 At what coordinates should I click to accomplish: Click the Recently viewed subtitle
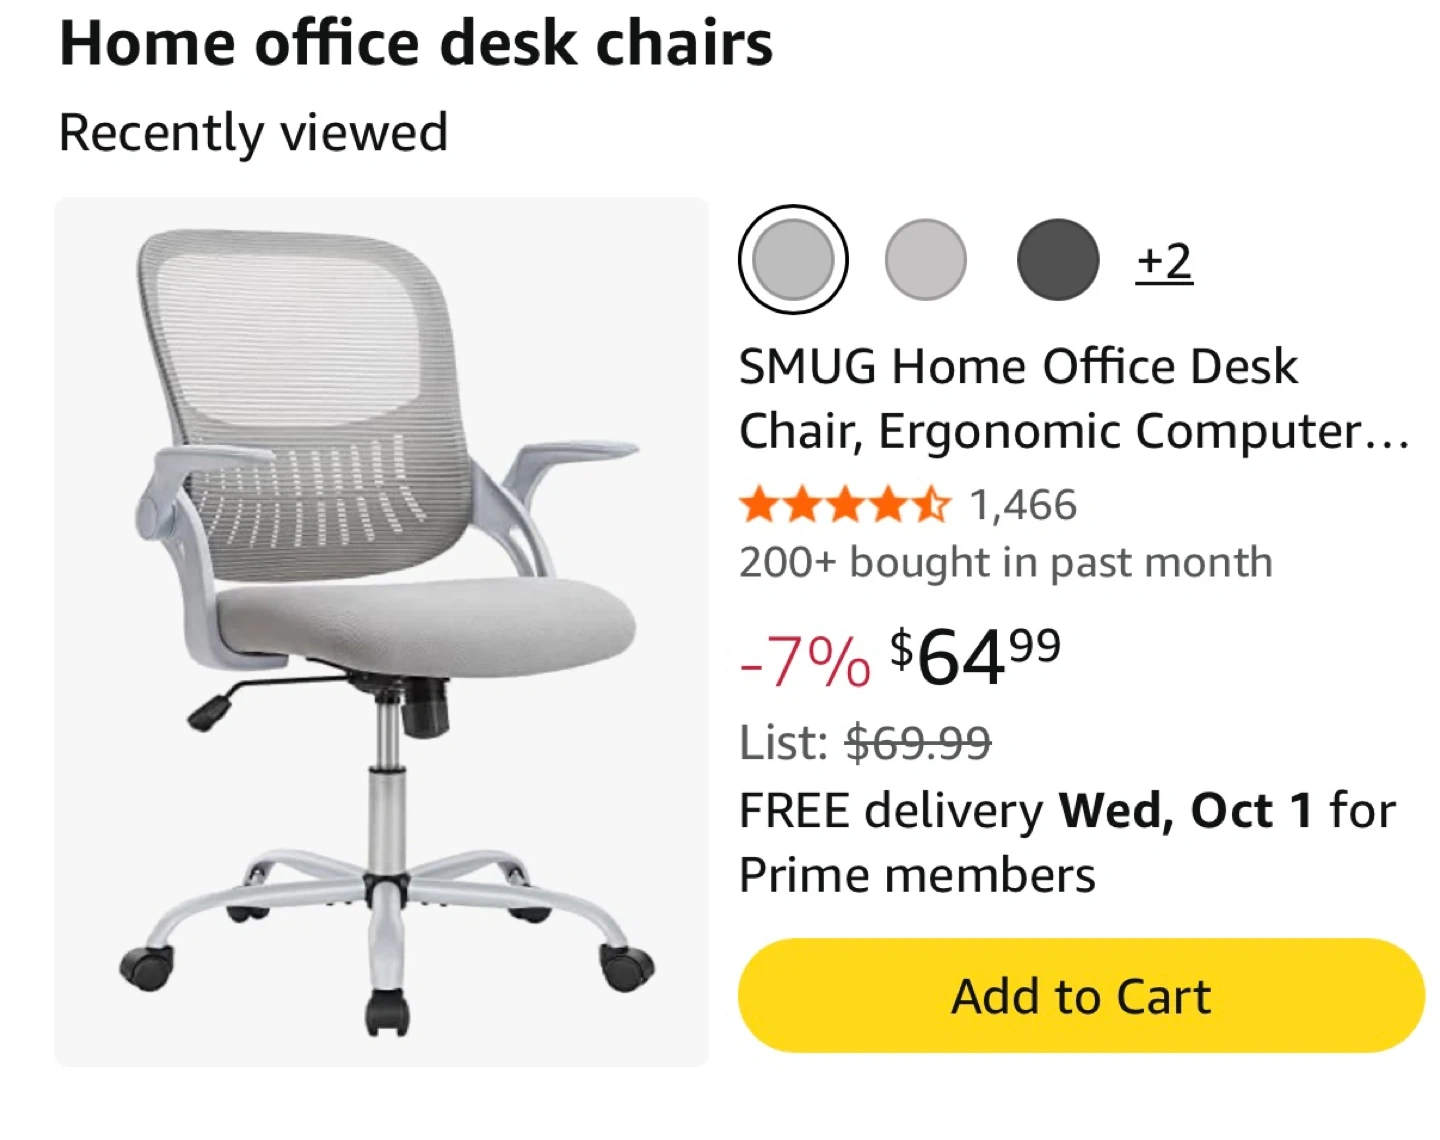(x=253, y=133)
